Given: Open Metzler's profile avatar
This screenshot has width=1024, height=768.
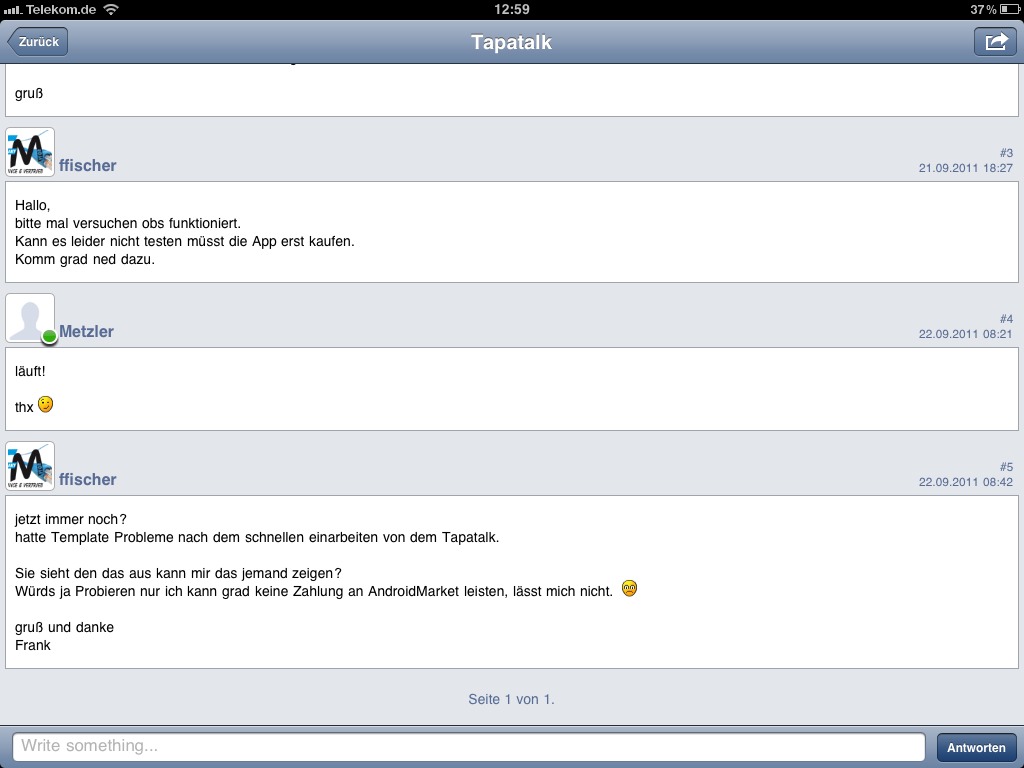Looking at the screenshot, I should click(30, 318).
